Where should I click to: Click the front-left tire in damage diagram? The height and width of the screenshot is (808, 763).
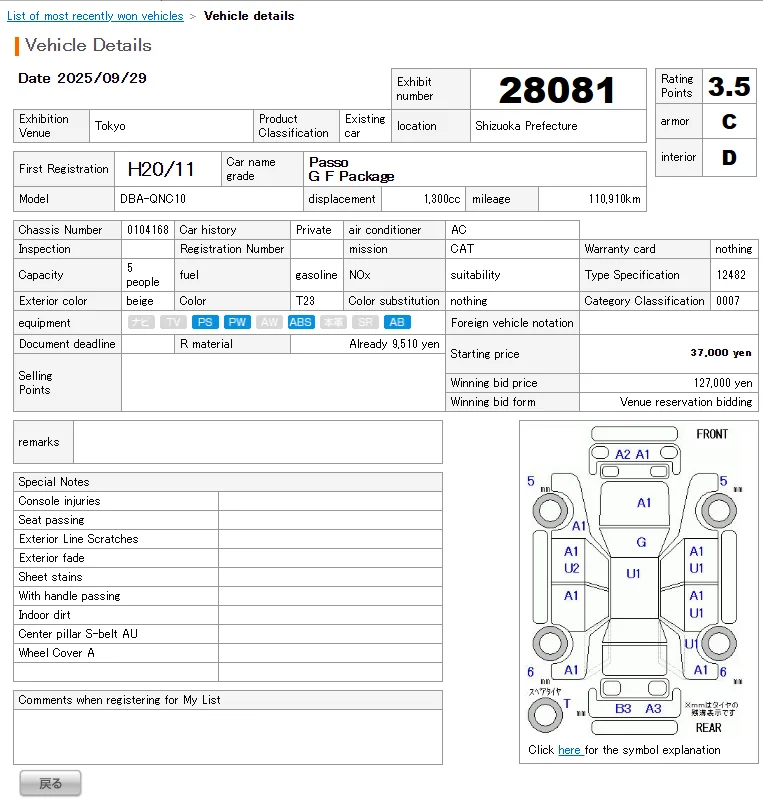coord(548,506)
